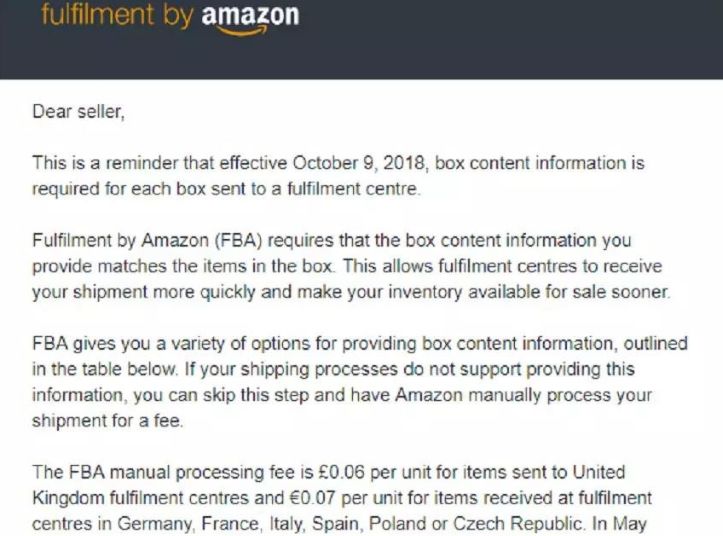
Task: Click the 'Dear seller,' greeting line
Action: pos(78,112)
